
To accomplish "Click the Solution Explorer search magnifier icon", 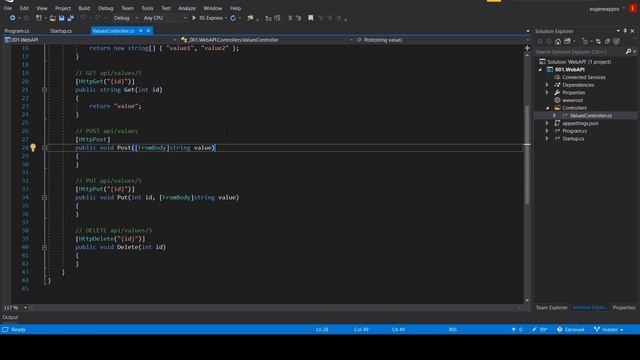I will point(628,52).
